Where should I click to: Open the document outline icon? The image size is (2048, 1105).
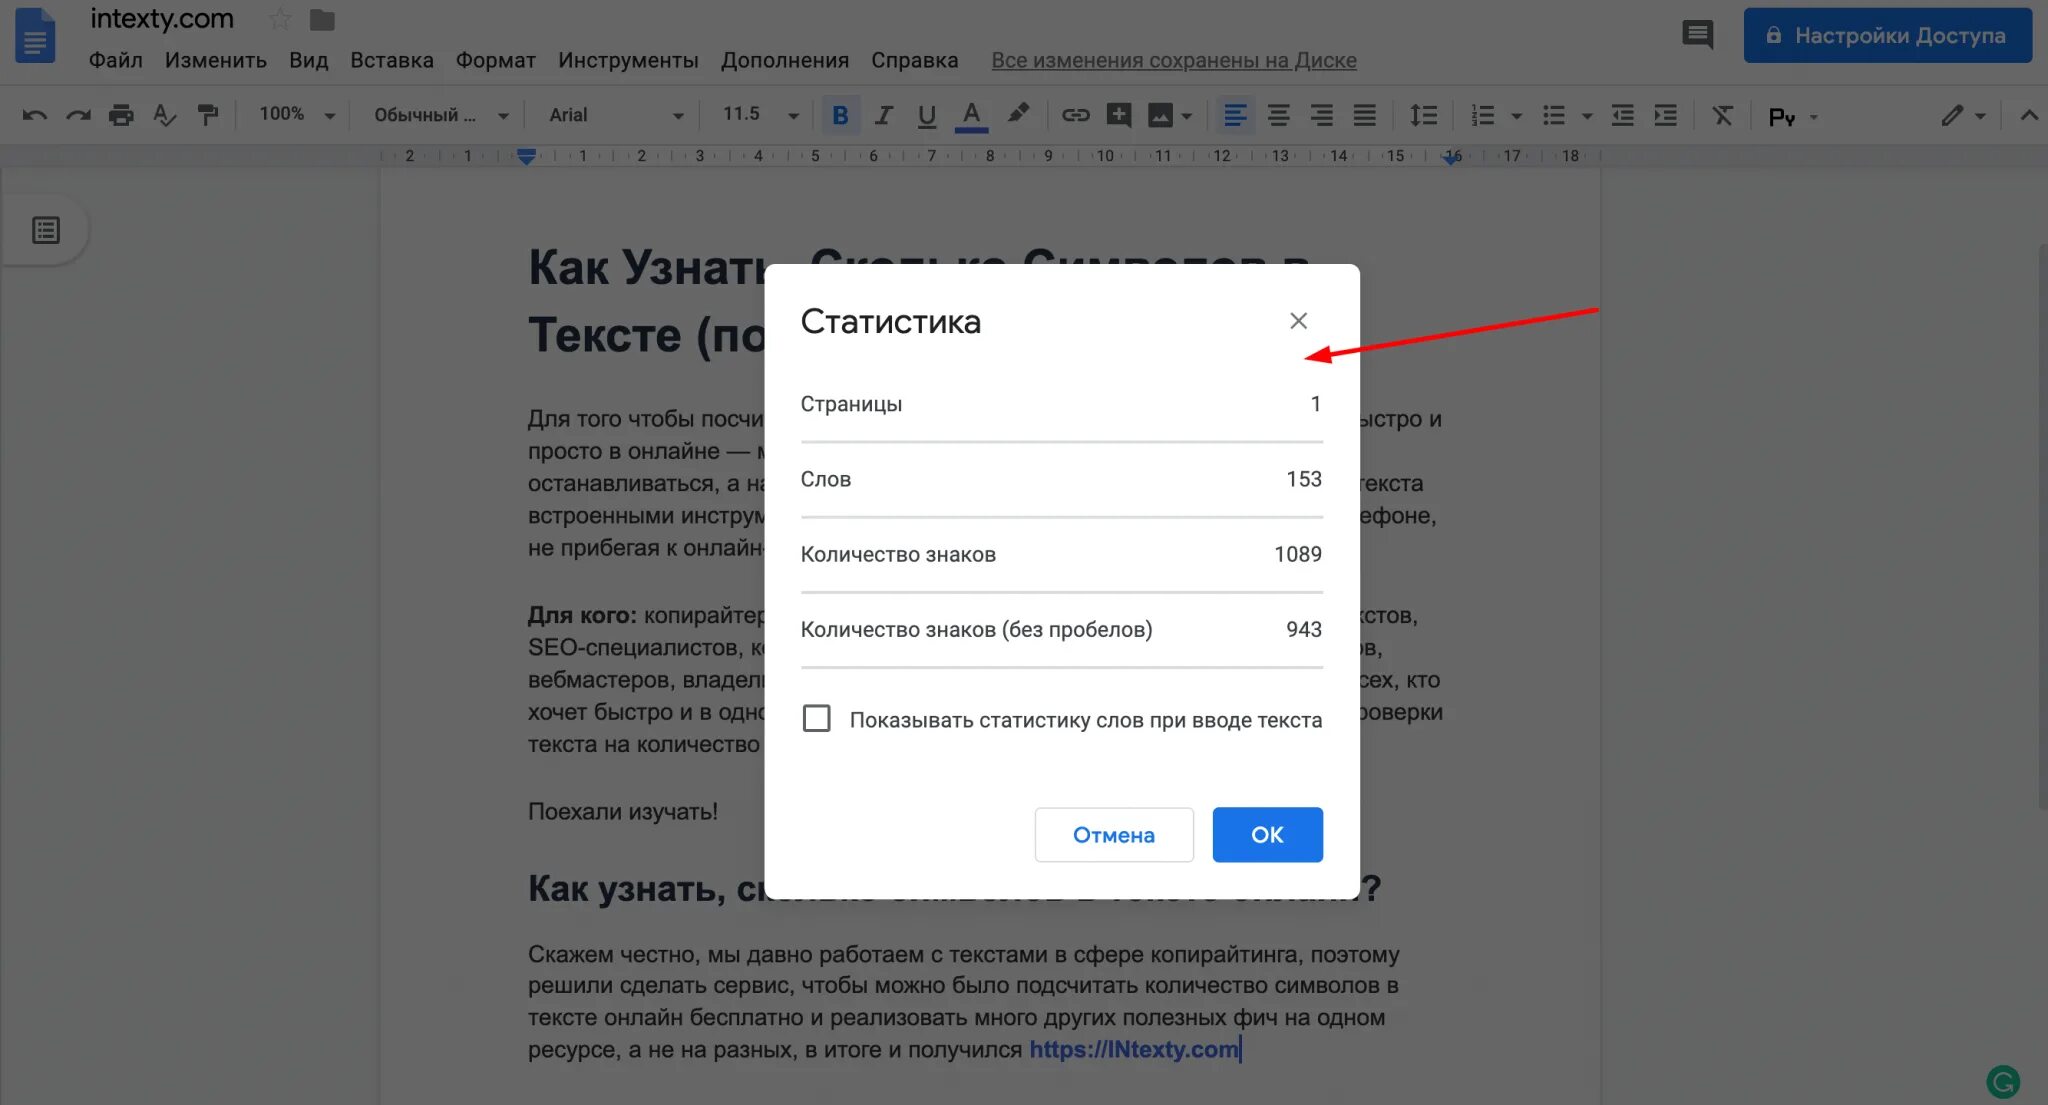click(x=46, y=230)
